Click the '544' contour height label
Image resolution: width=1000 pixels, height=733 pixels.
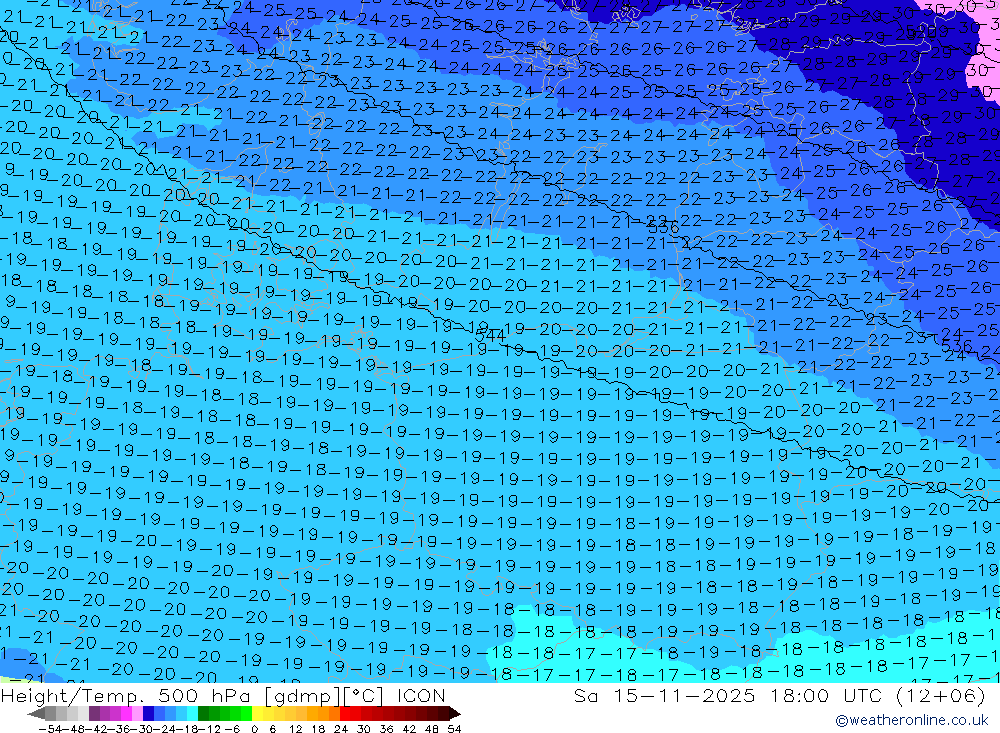point(490,336)
